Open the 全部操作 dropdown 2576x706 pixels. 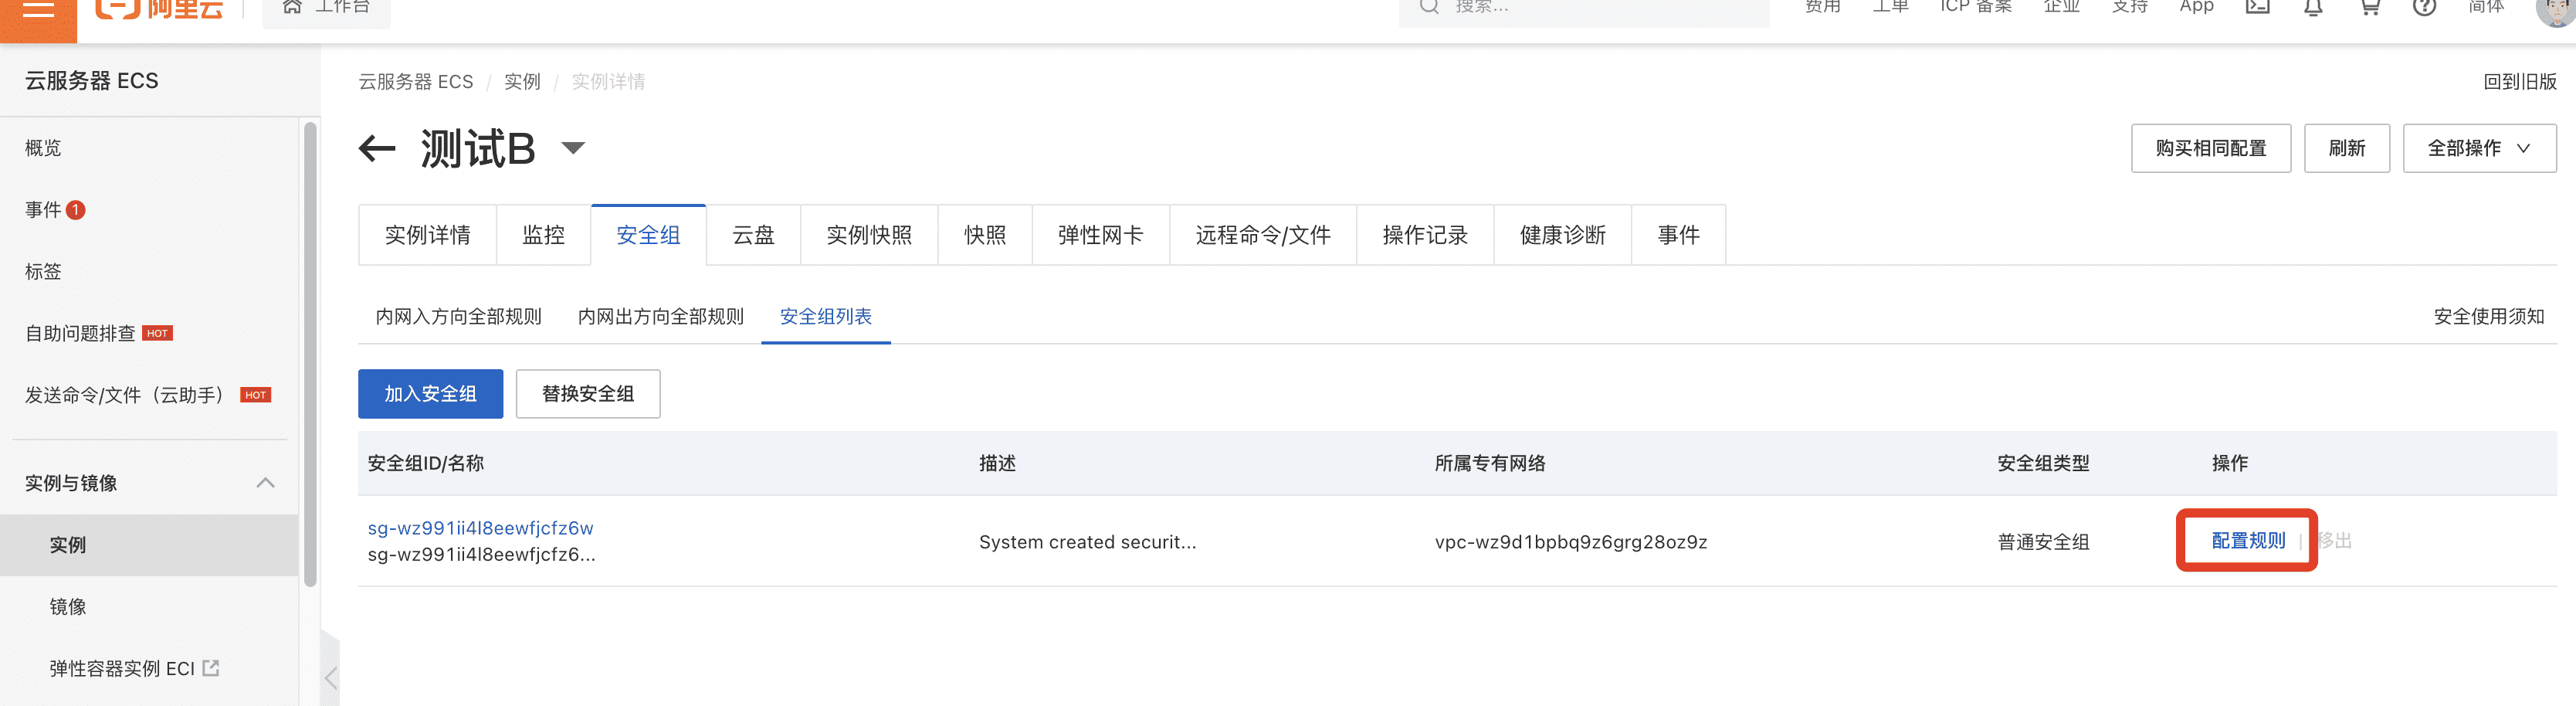click(2478, 148)
